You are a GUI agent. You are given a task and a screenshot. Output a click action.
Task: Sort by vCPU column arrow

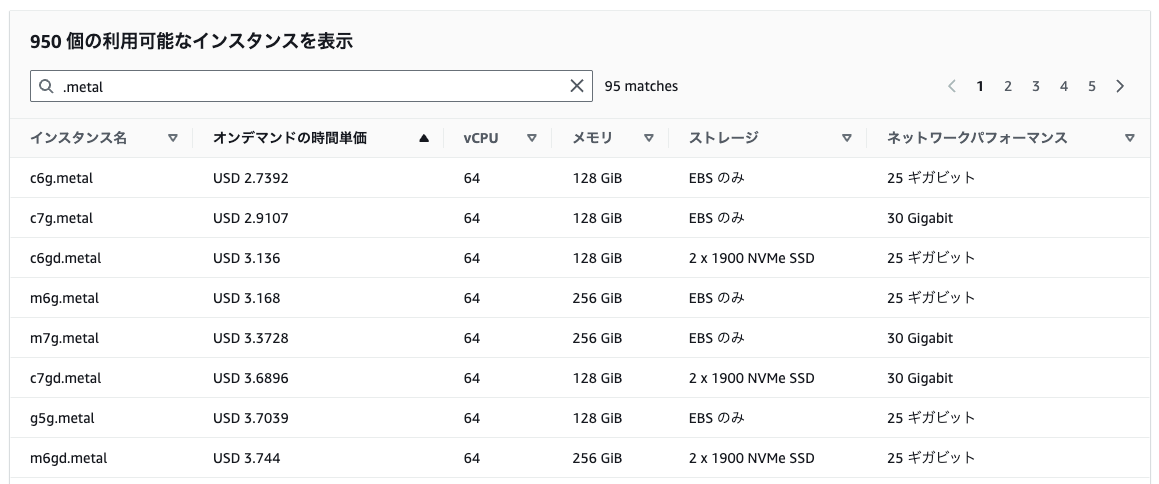(531, 138)
